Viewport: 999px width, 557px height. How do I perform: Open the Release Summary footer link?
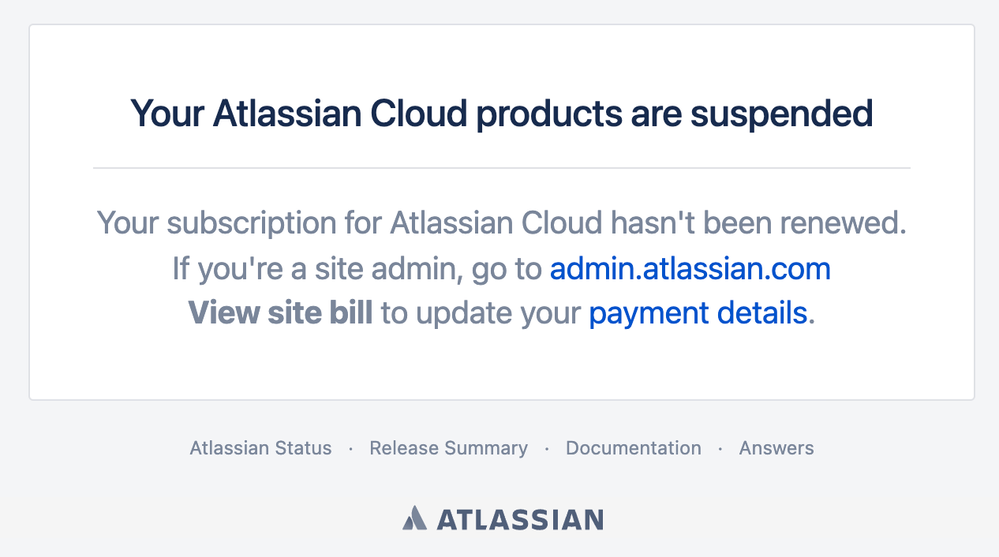click(449, 448)
